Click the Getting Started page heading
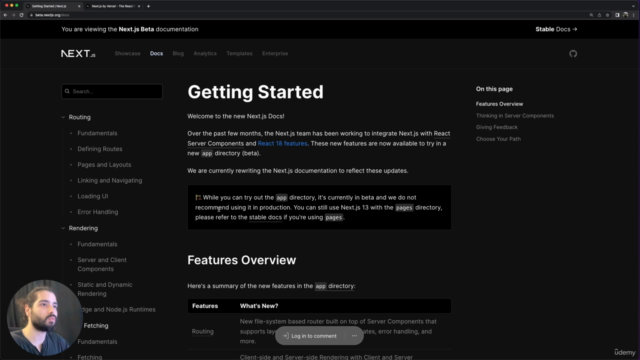Screen dimensions: 640x360 point(256,92)
